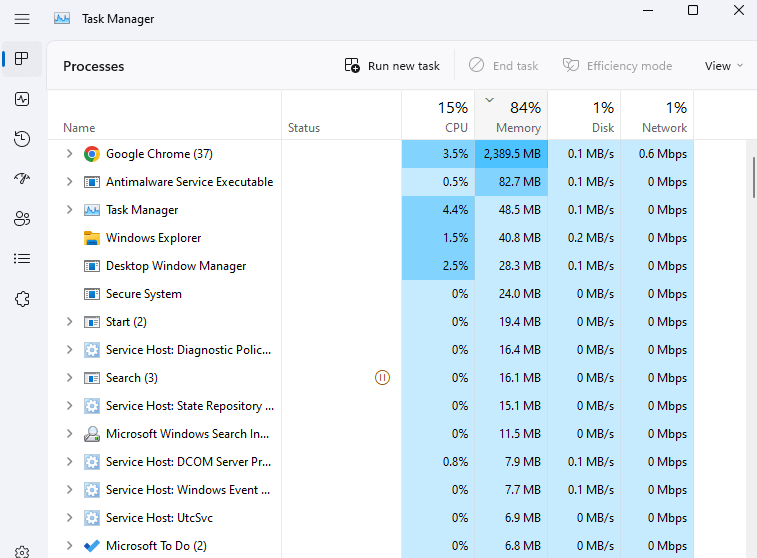Screen dimensions: 757x558
Task: Open the Users page icon
Action: click(x=22, y=219)
